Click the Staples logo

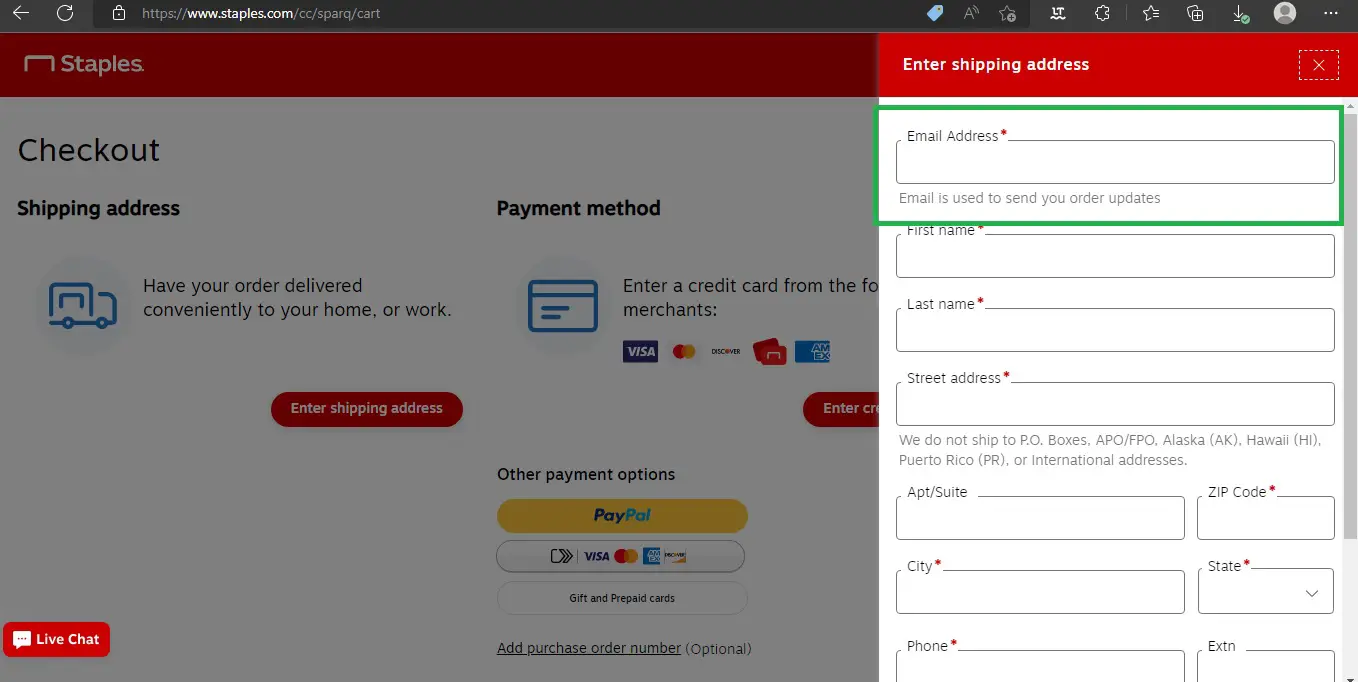[x=83, y=64]
